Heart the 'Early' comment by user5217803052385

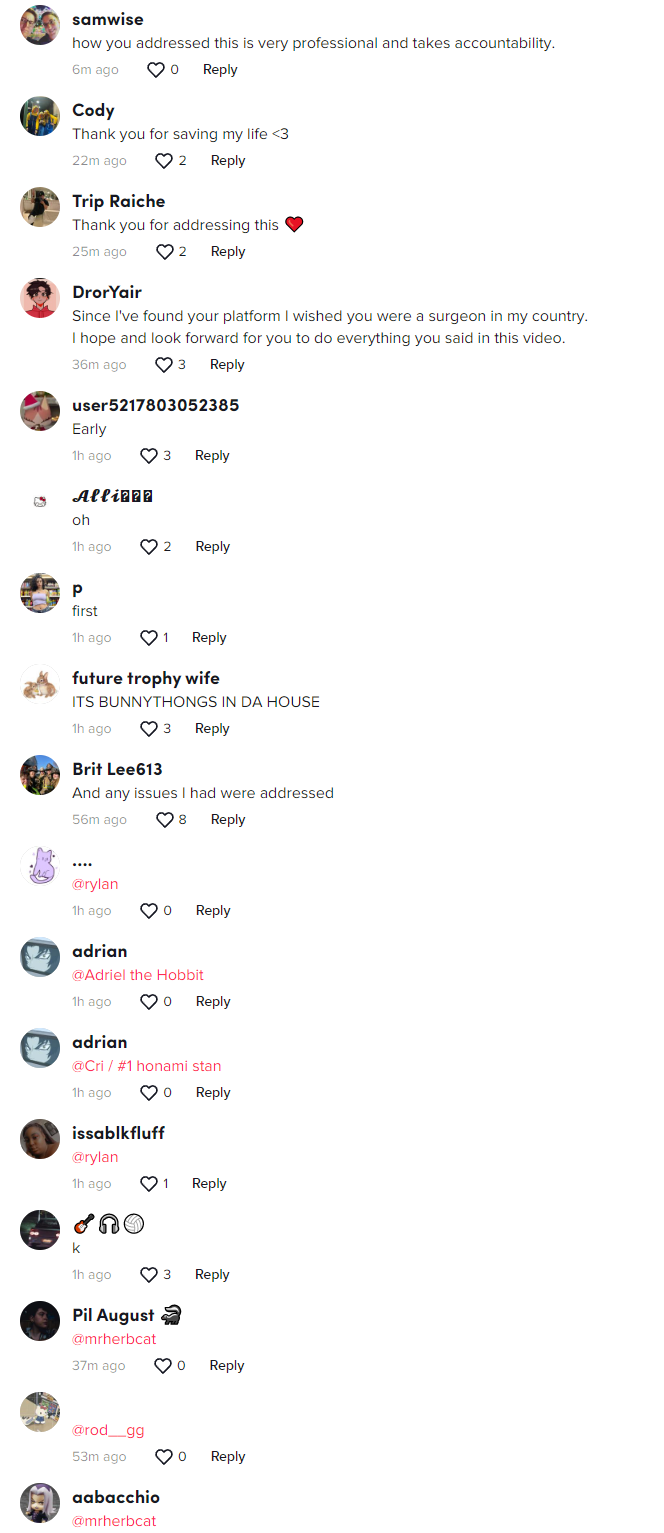pos(149,456)
